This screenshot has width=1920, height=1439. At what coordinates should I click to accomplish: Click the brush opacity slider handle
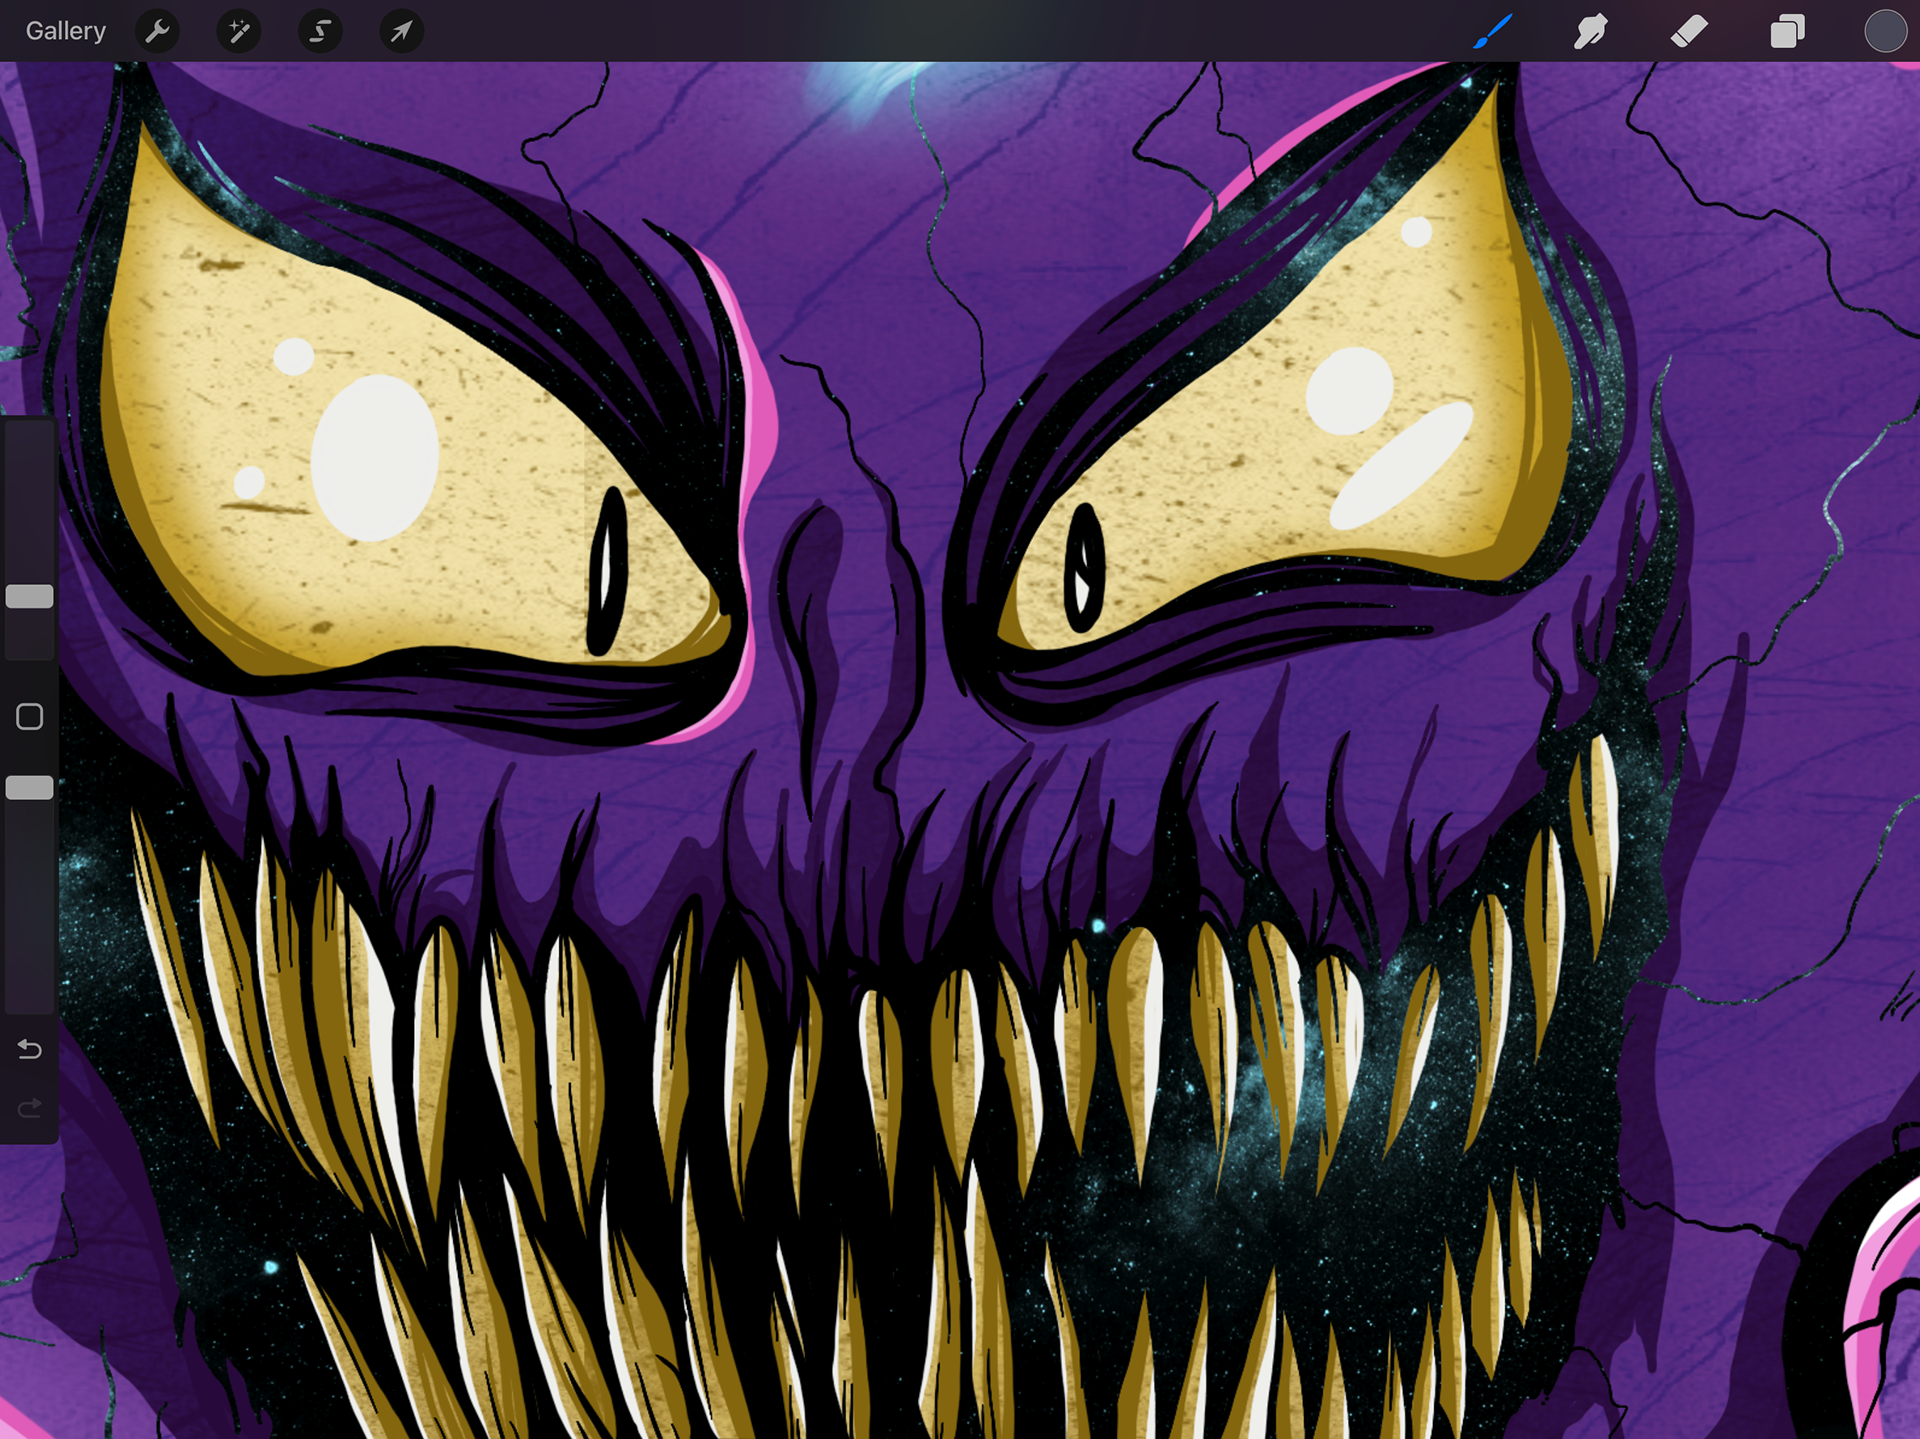[x=30, y=788]
